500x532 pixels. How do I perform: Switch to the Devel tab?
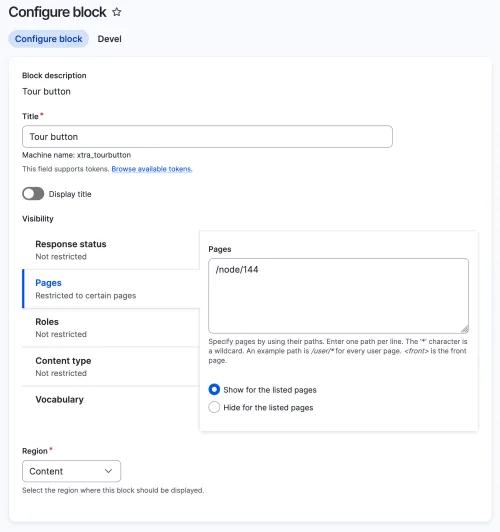pos(110,39)
